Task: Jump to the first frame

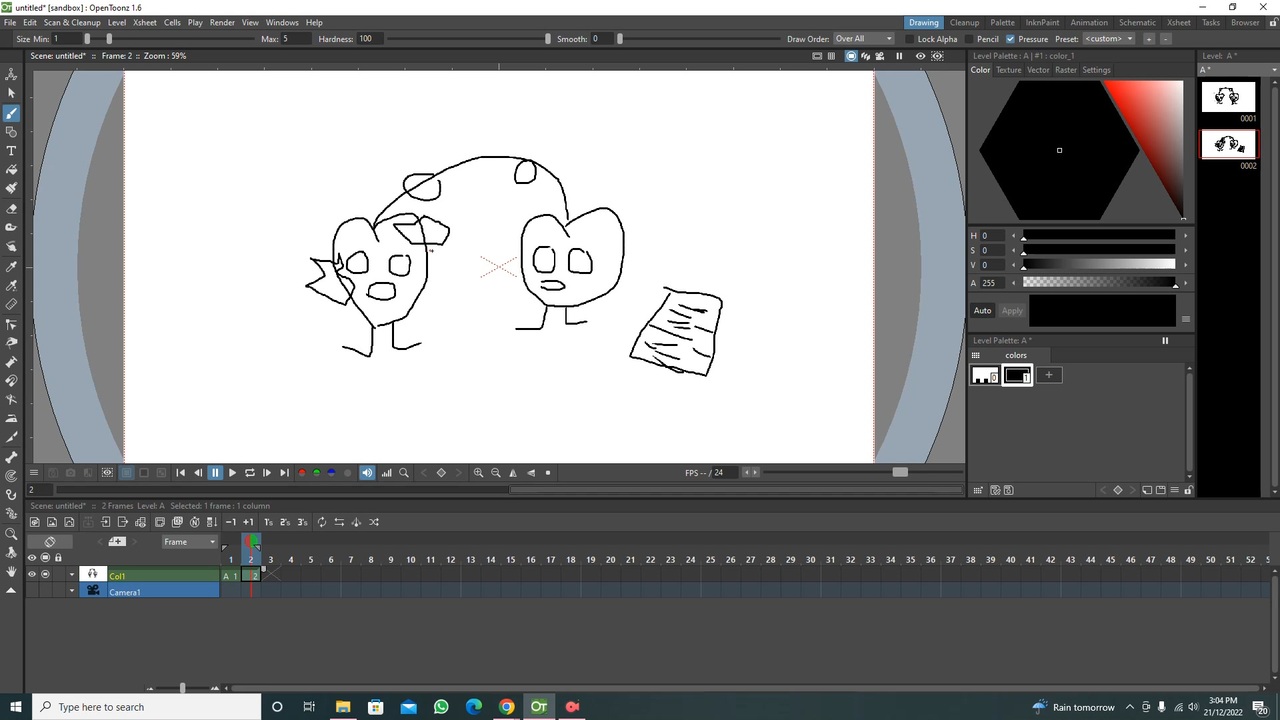Action: pos(180,473)
